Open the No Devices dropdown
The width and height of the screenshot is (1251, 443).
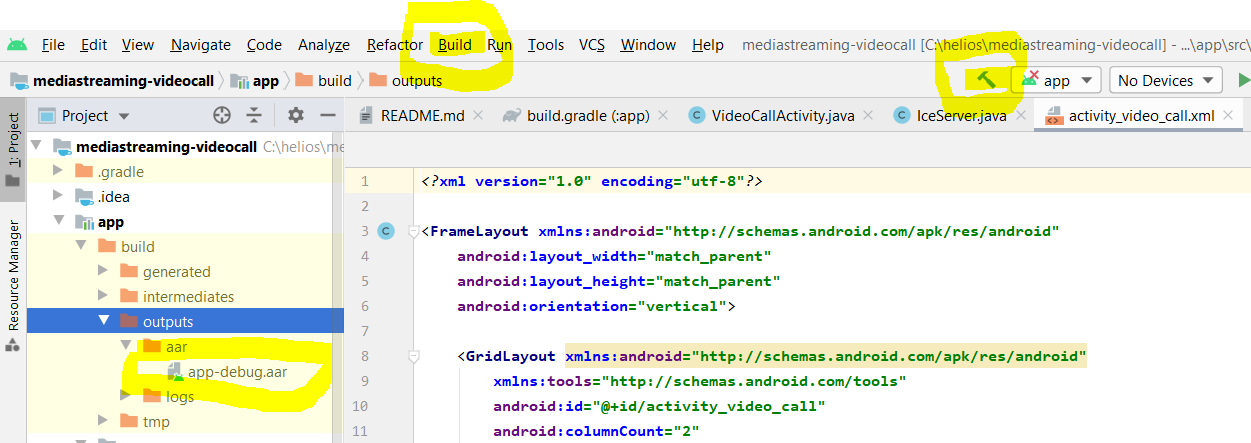1166,80
